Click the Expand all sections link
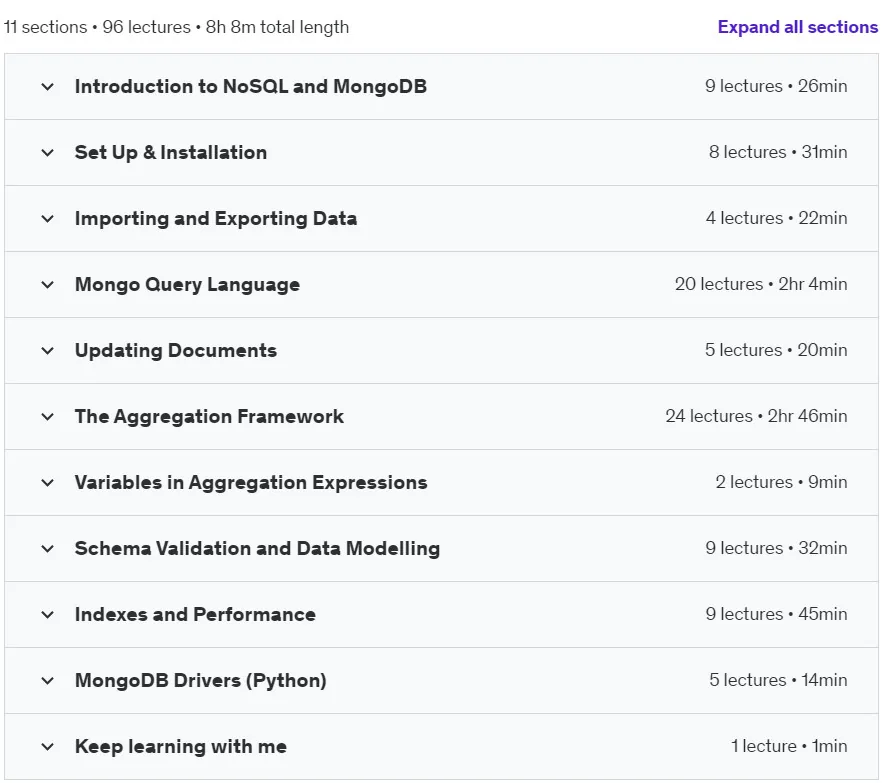Viewport: 883px width, 783px height. tap(797, 27)
